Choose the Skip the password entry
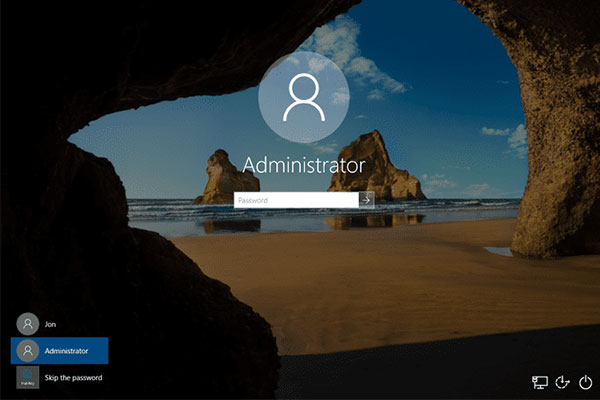This screenshot has height=400, width=600. tap(60, 377)
